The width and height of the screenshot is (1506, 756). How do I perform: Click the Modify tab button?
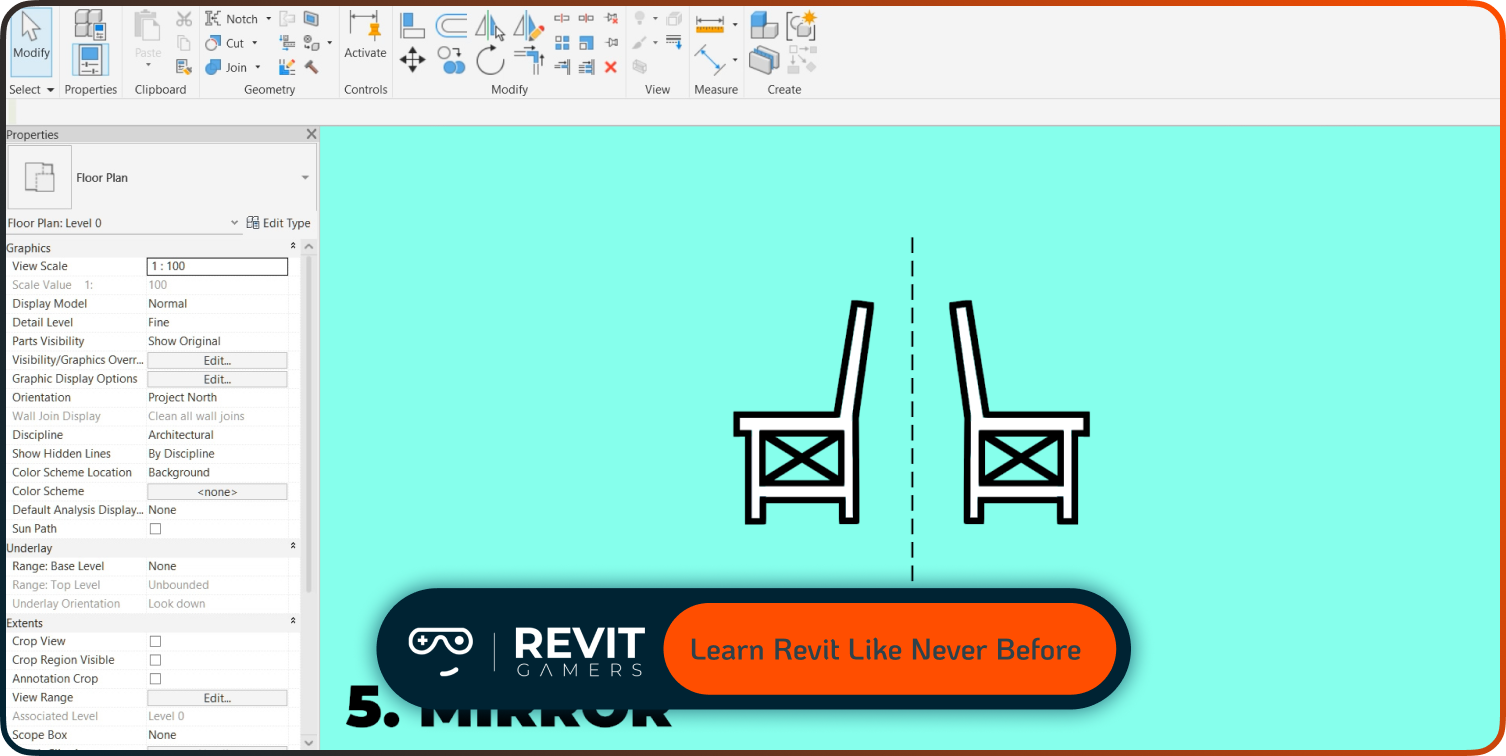coord(30,42)
